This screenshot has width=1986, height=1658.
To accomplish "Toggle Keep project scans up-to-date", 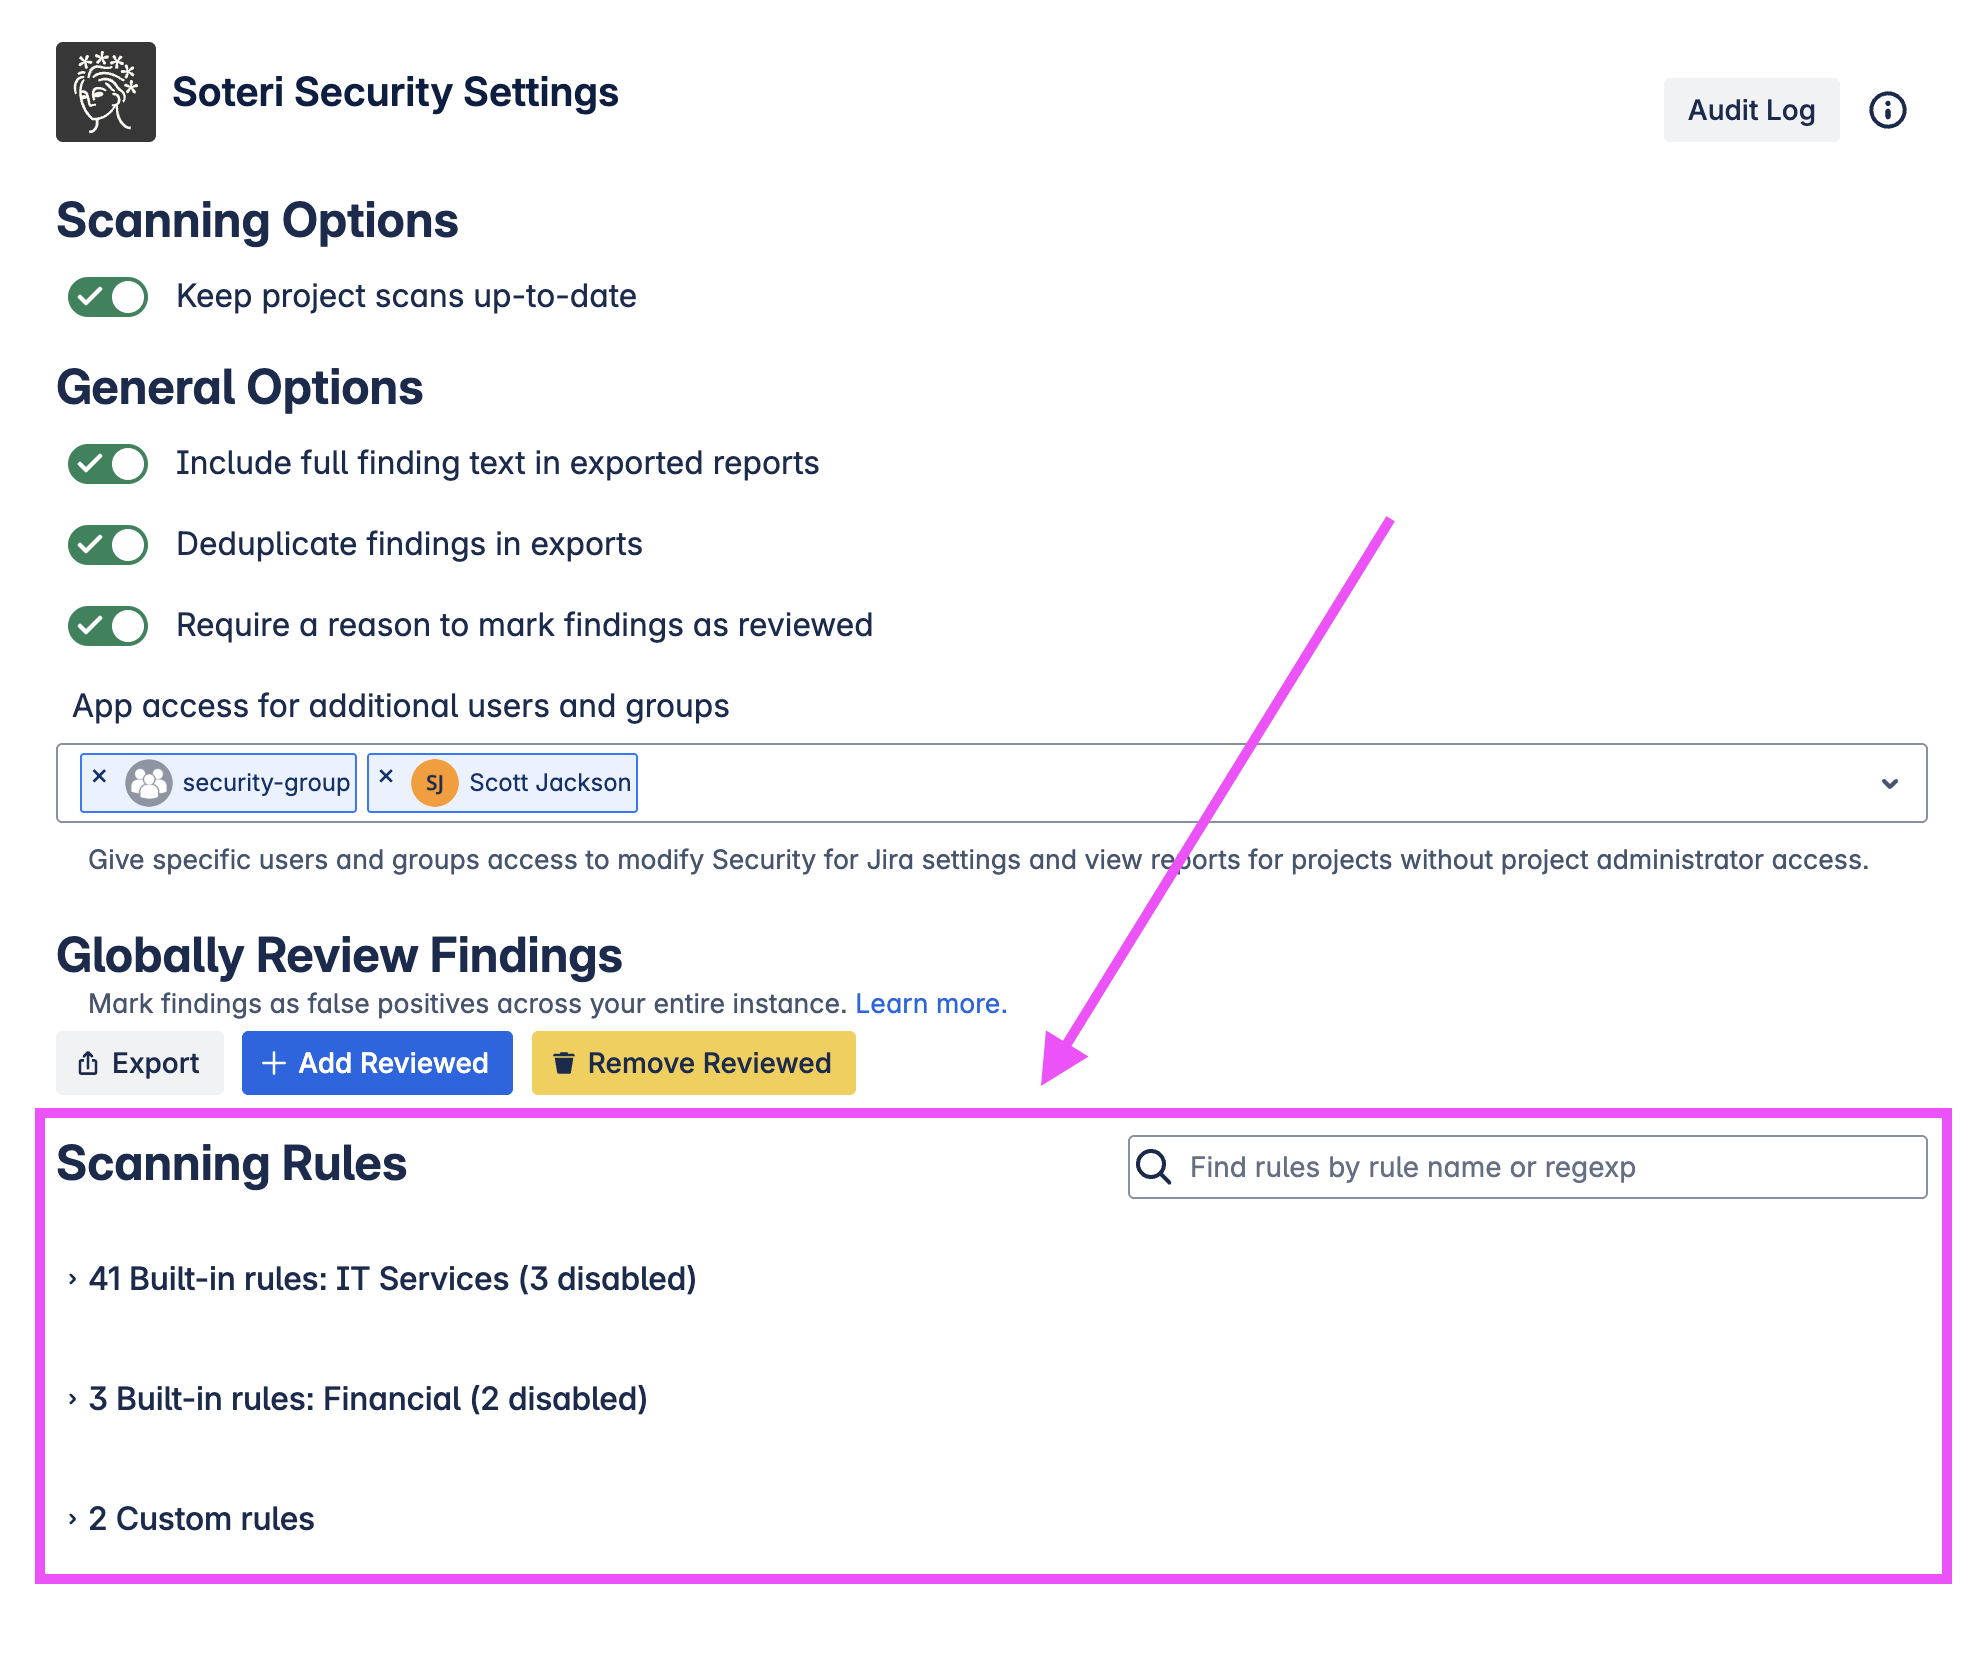I will pos(108,297).
